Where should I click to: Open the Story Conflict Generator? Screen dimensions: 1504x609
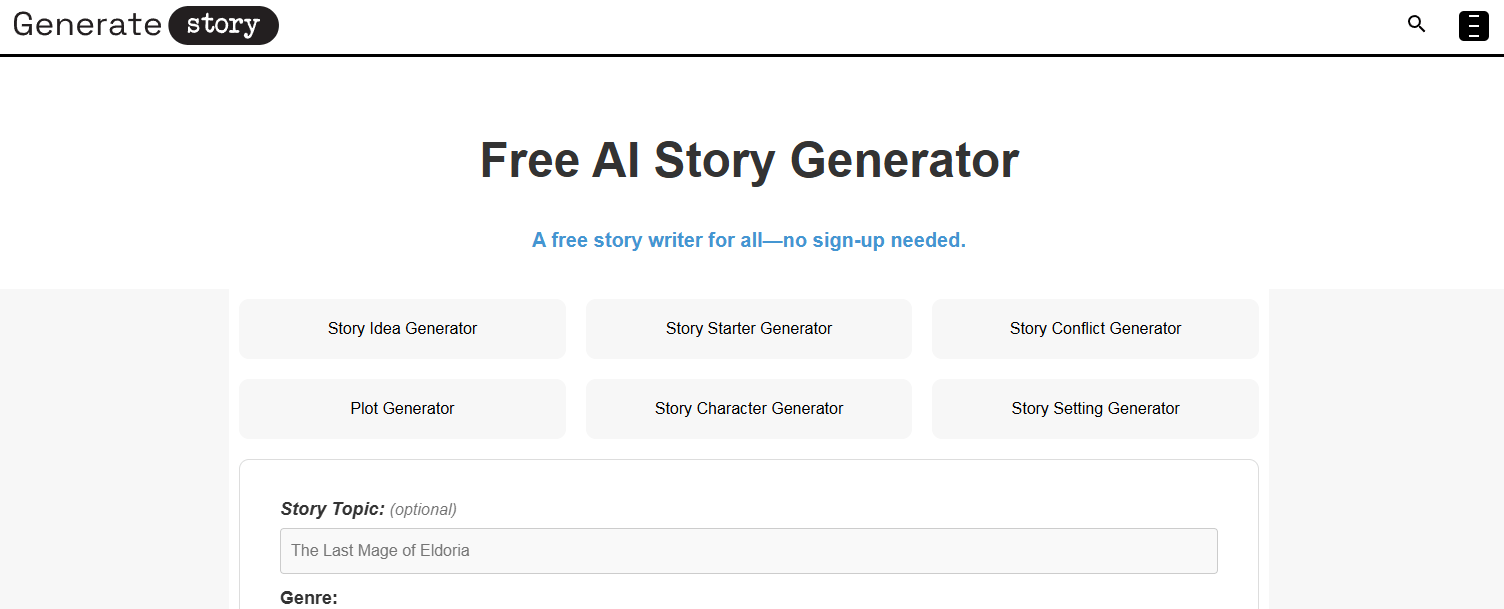tap(1095, 328)
